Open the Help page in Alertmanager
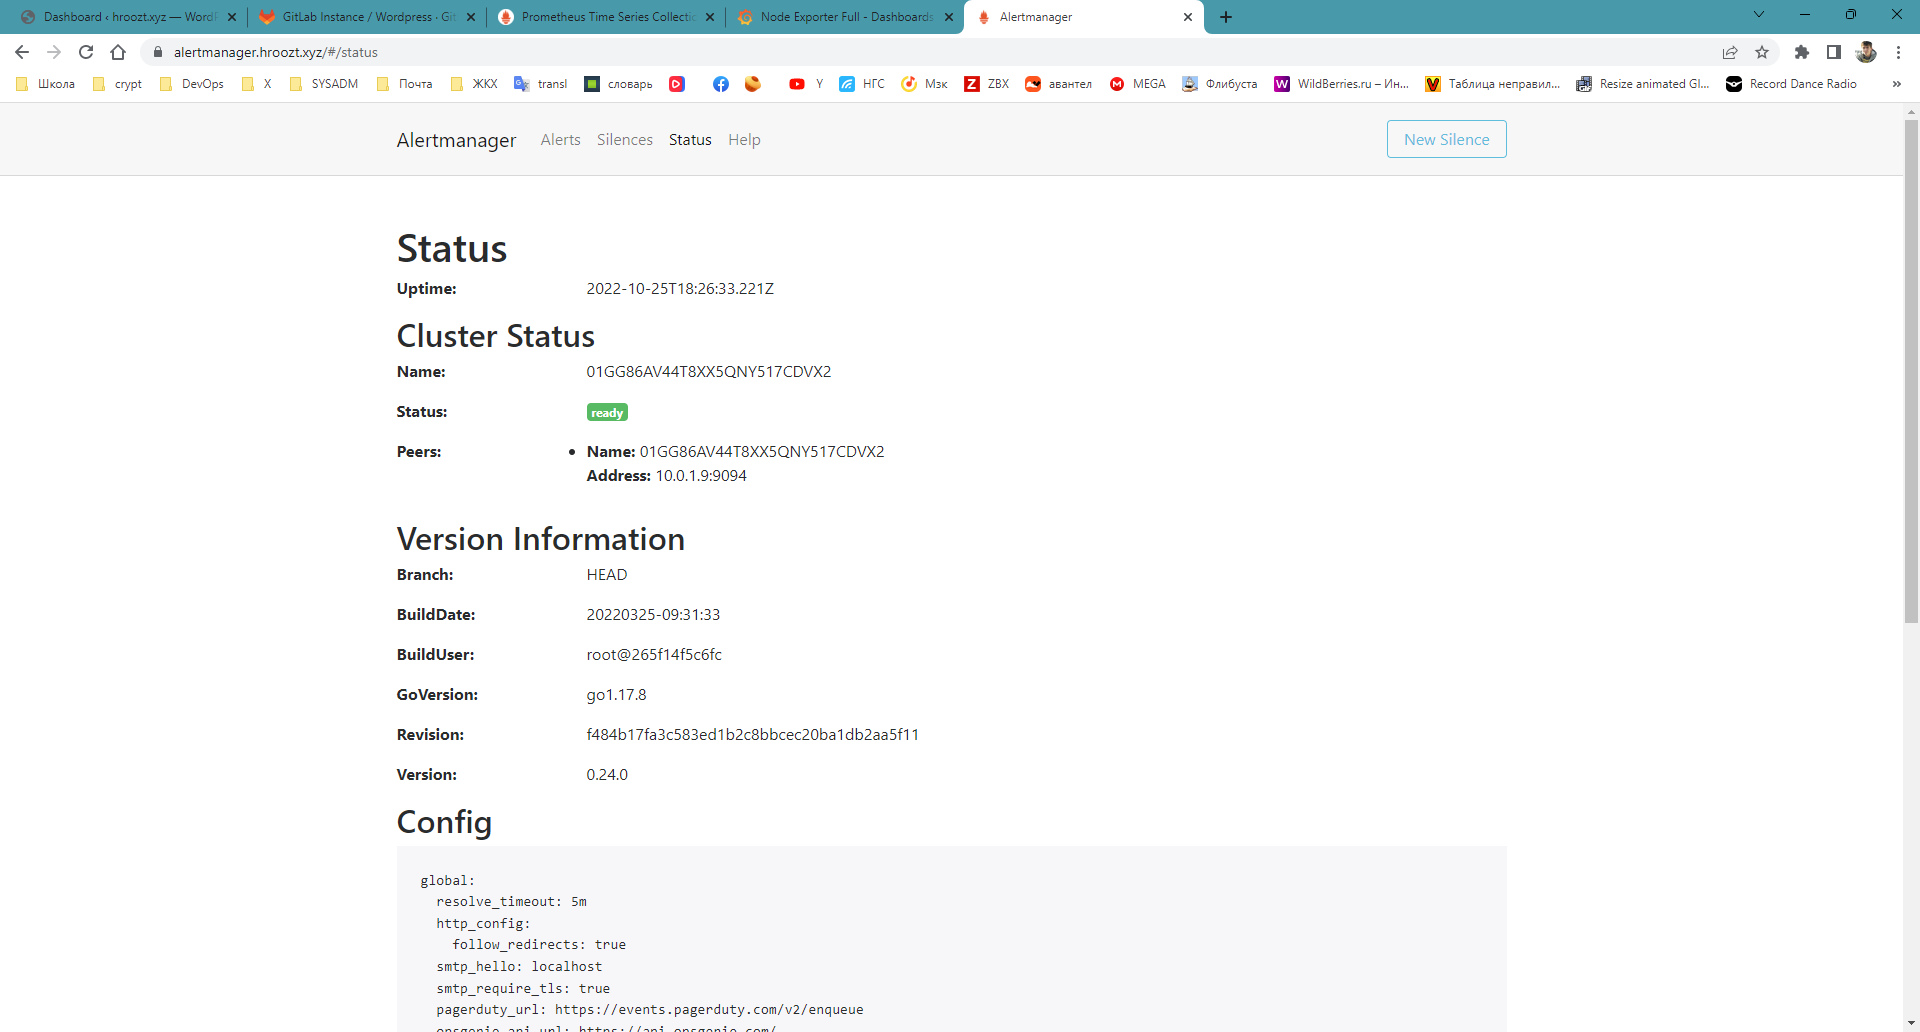Image resolution: width=1920 pixels, height=1032 pixels. pos(744,139)
